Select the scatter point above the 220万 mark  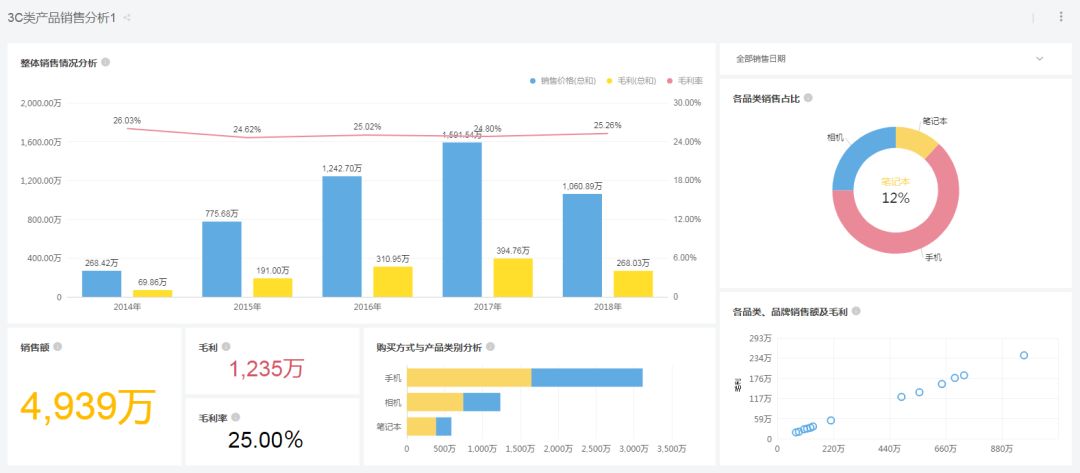[x=831, y=420]
